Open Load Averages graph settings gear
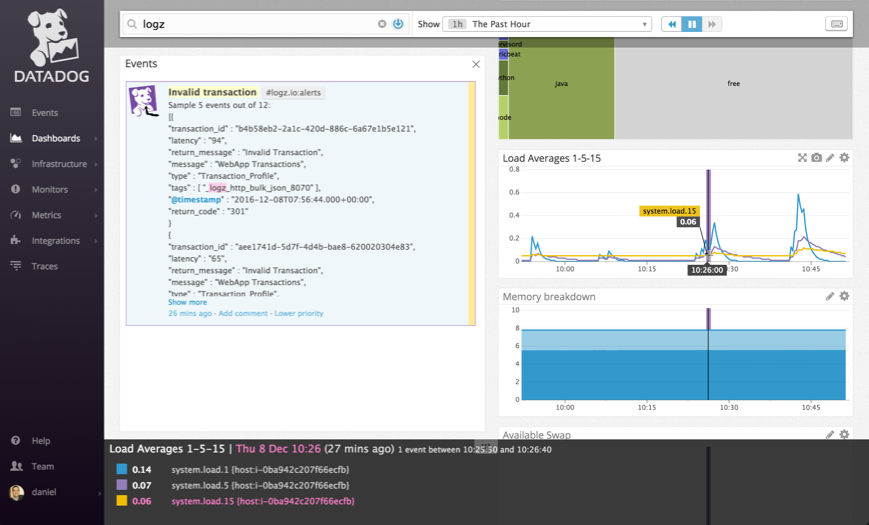This screenshot has height=525, width=869. [844, 157]
